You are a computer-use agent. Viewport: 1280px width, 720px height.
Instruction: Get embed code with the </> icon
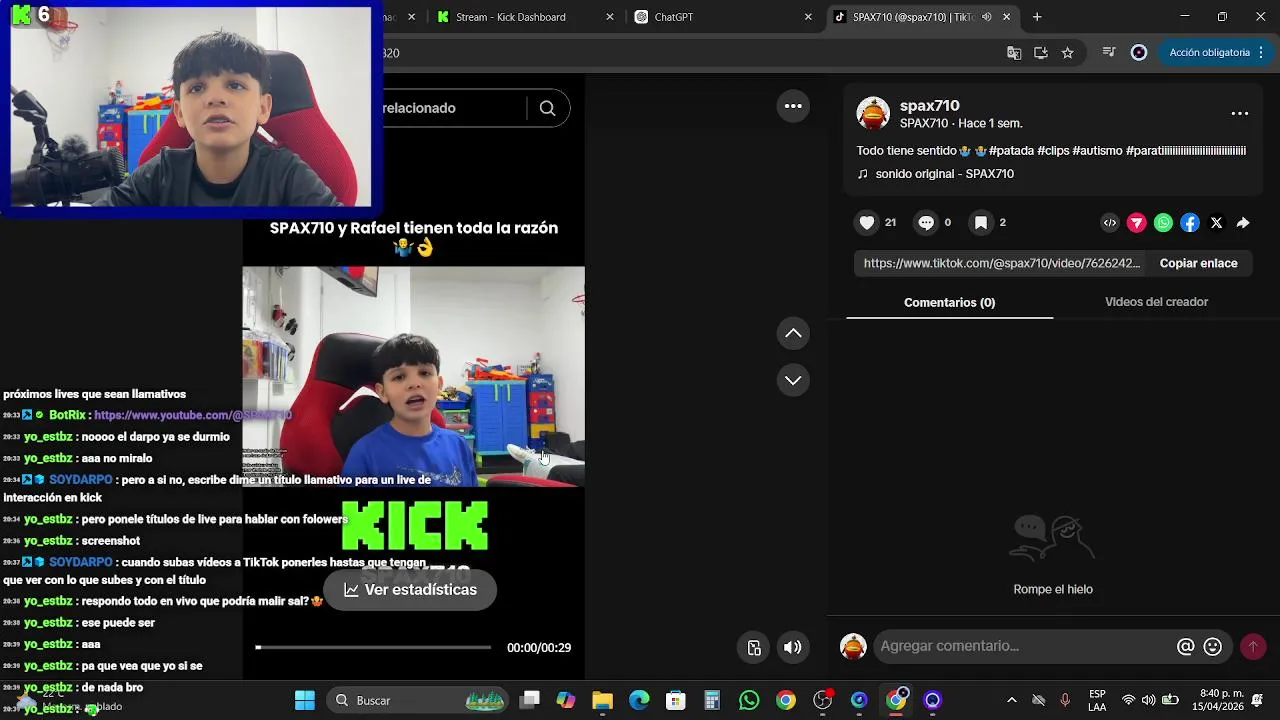(1110, 223)
